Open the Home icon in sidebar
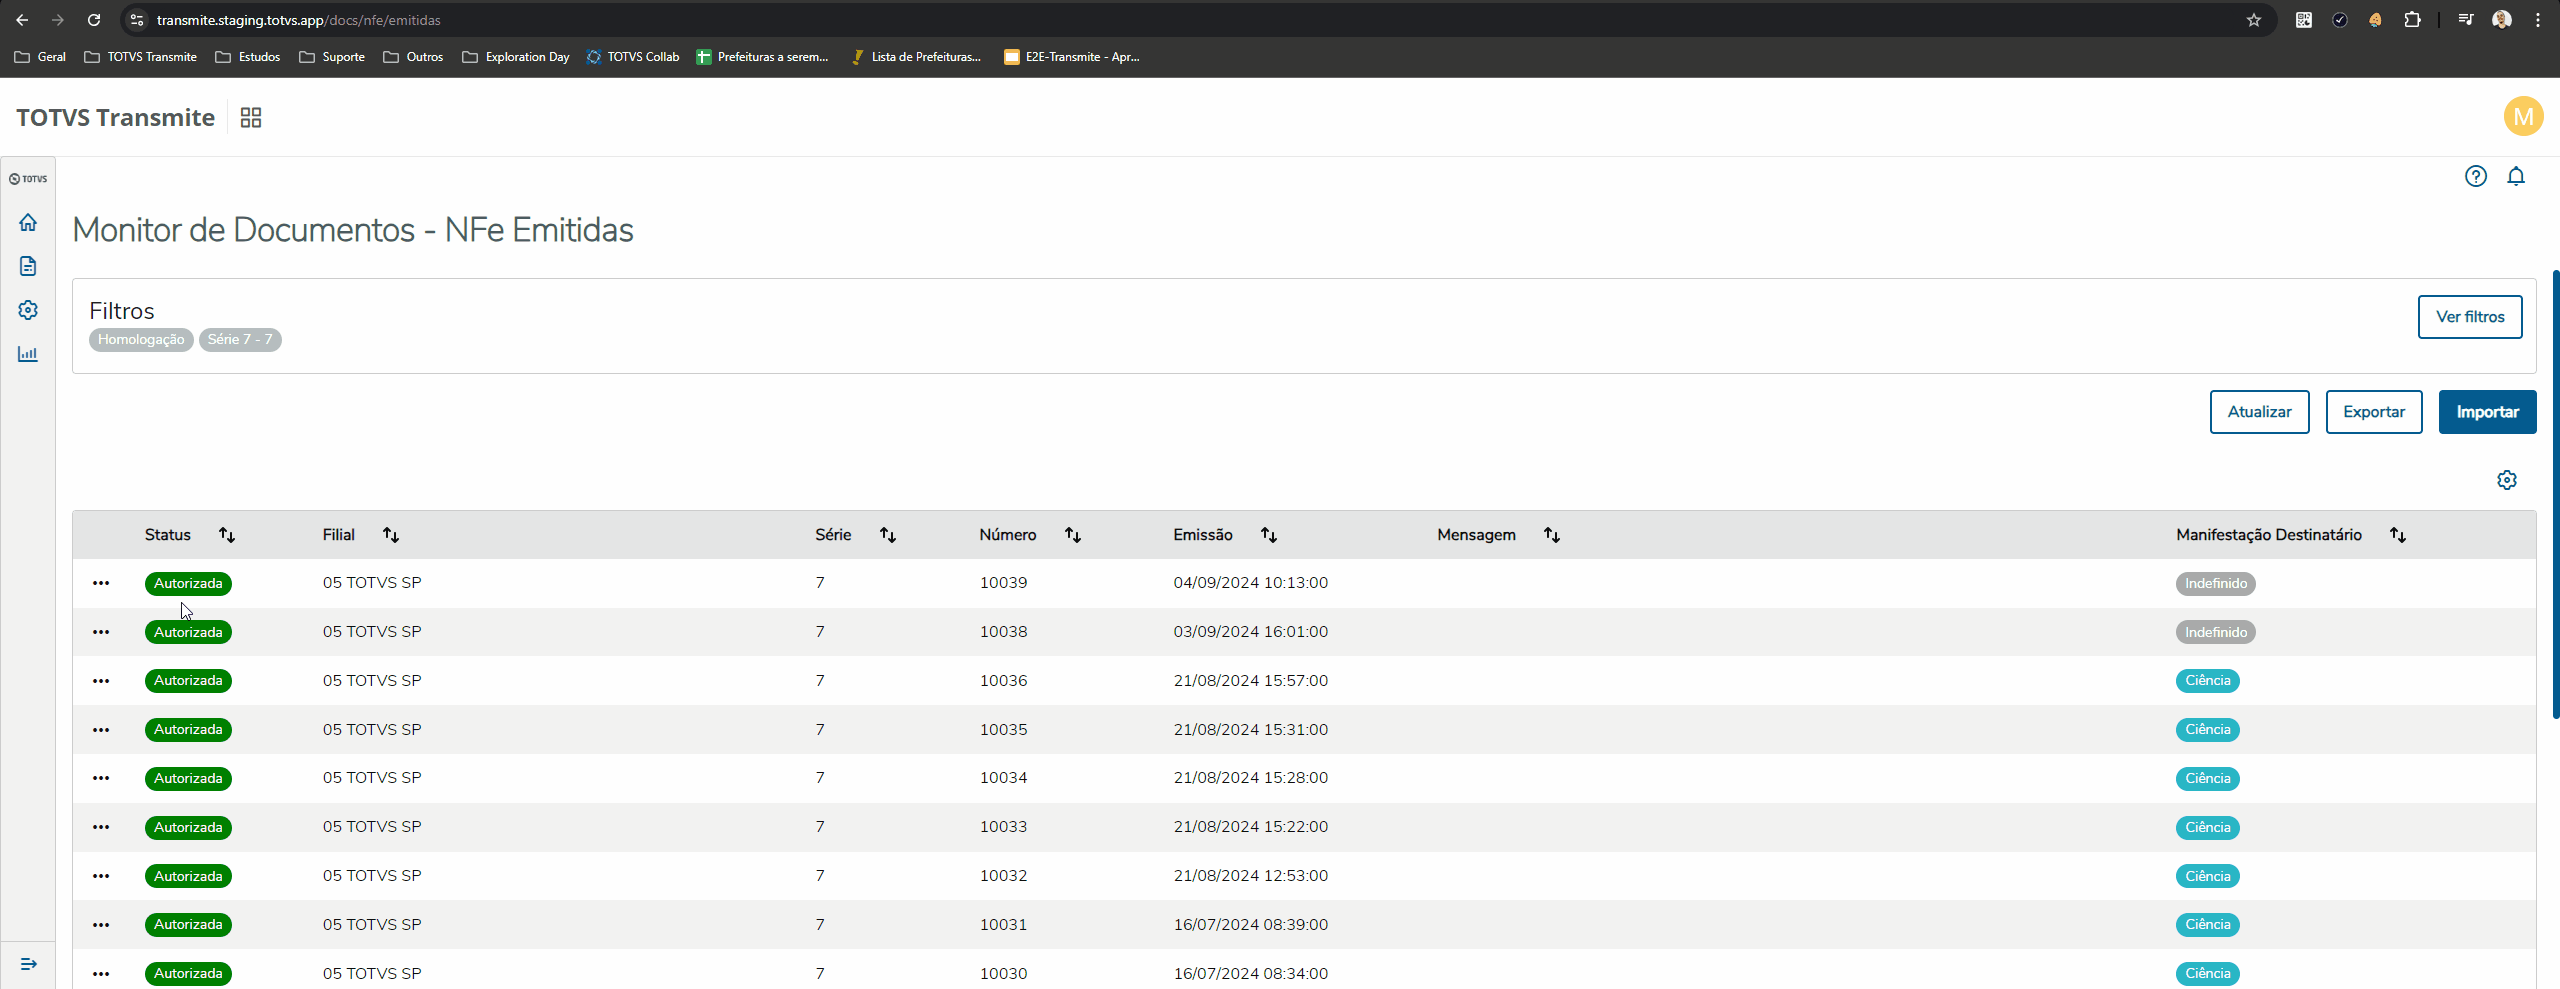This screenshot has height=989, width=2560. [x=28, y=222]
